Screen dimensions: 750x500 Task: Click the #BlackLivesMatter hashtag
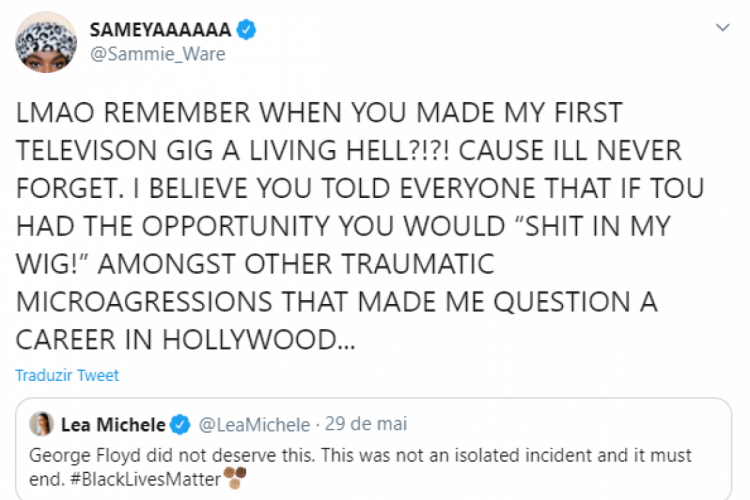pos(151,477)
